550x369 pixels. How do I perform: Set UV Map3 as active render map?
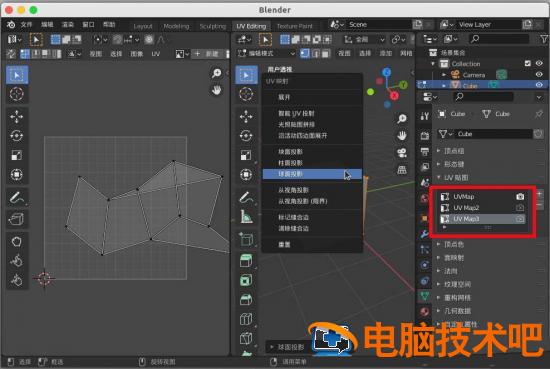[x=520, y=219]
